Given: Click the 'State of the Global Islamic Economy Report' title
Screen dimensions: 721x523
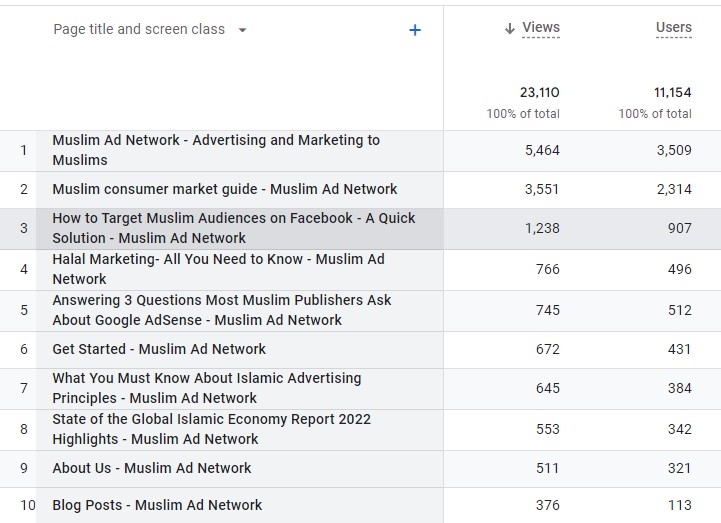Looking at the screenshot, I should coord(211,429).
